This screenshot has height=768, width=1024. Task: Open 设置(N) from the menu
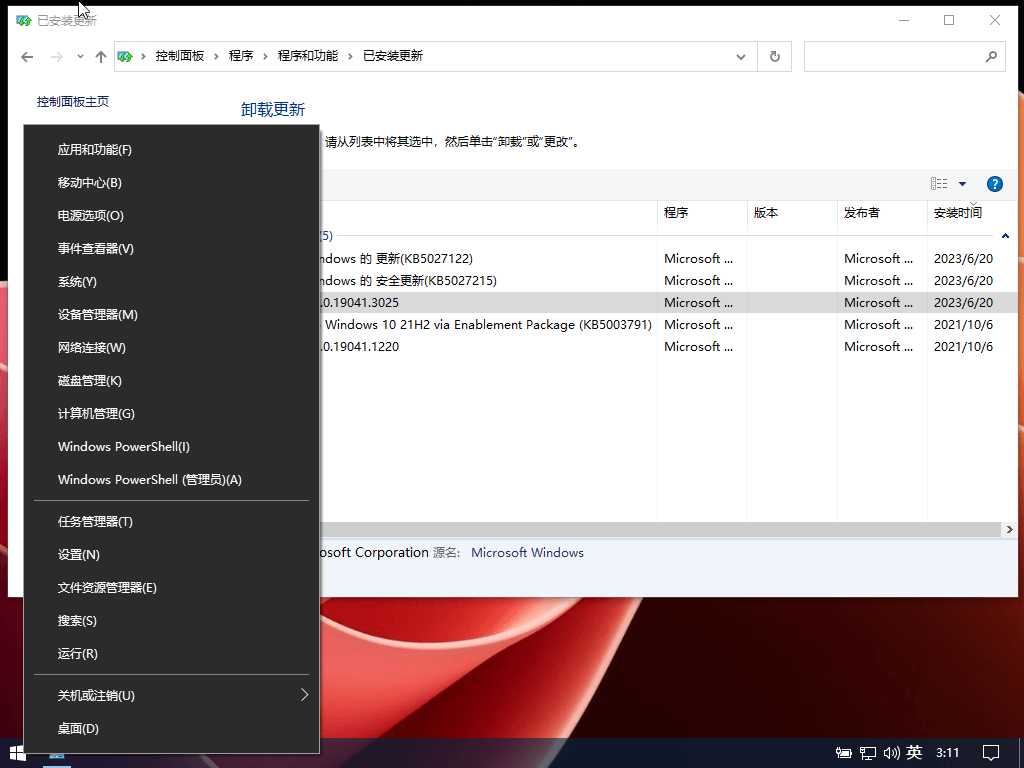(171, 554)
